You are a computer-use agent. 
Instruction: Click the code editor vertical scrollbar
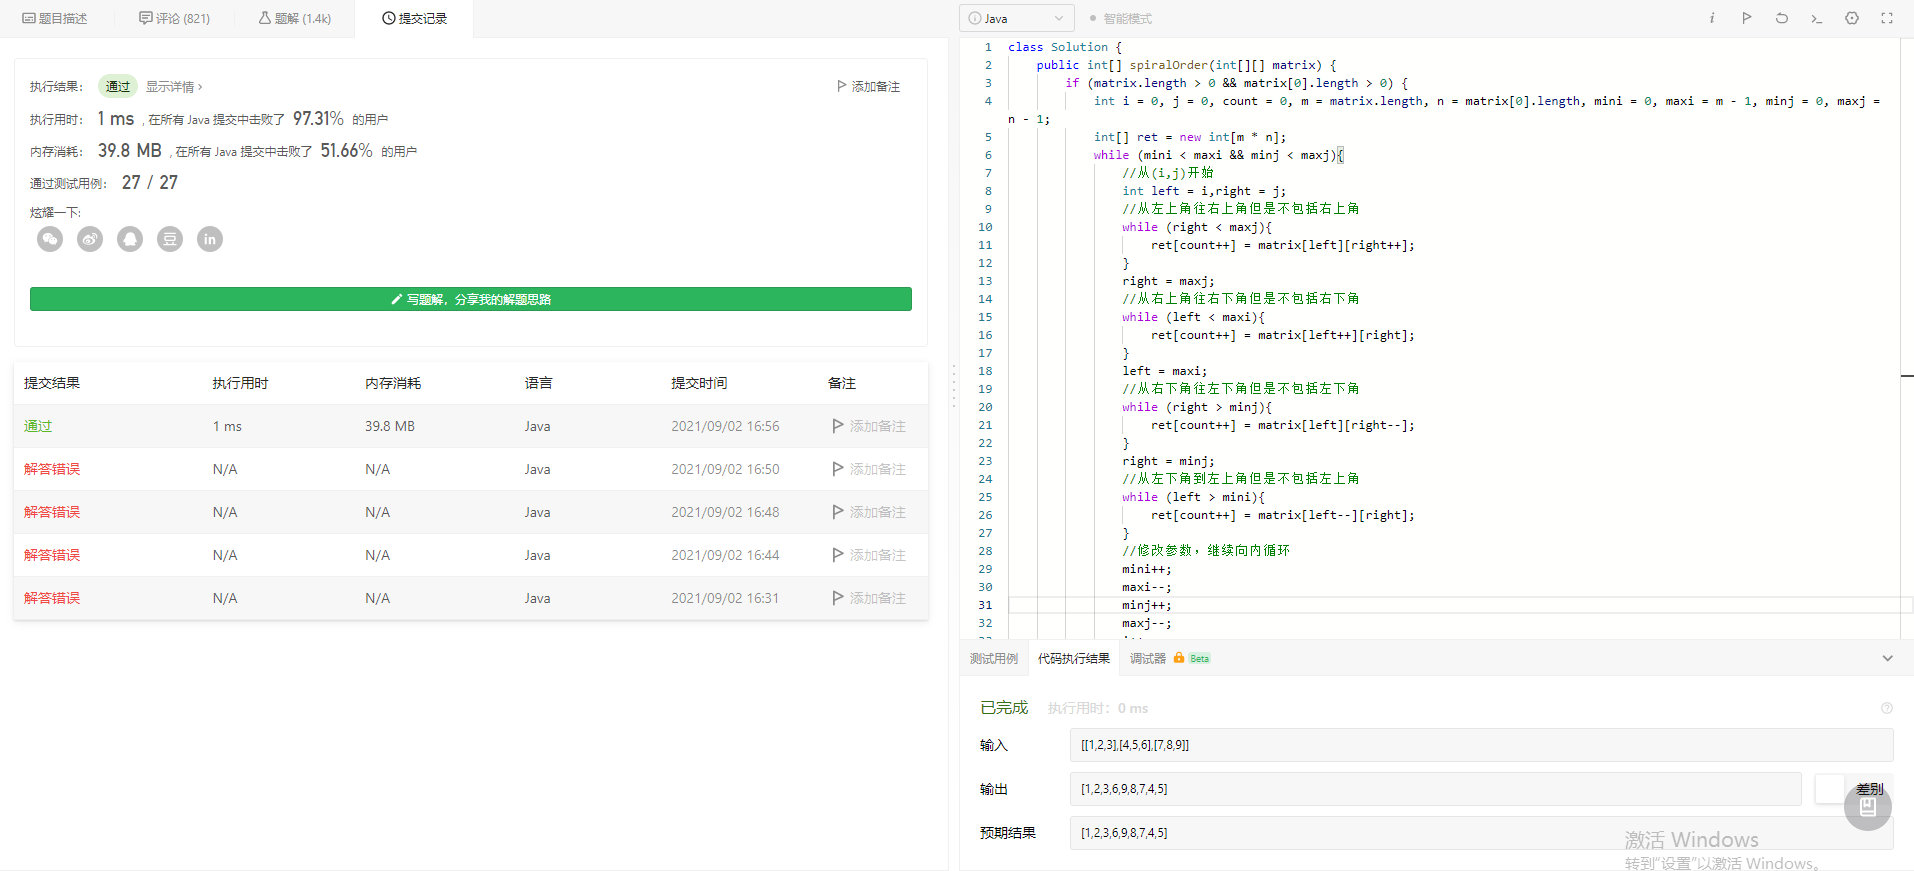click(1906, 340)
